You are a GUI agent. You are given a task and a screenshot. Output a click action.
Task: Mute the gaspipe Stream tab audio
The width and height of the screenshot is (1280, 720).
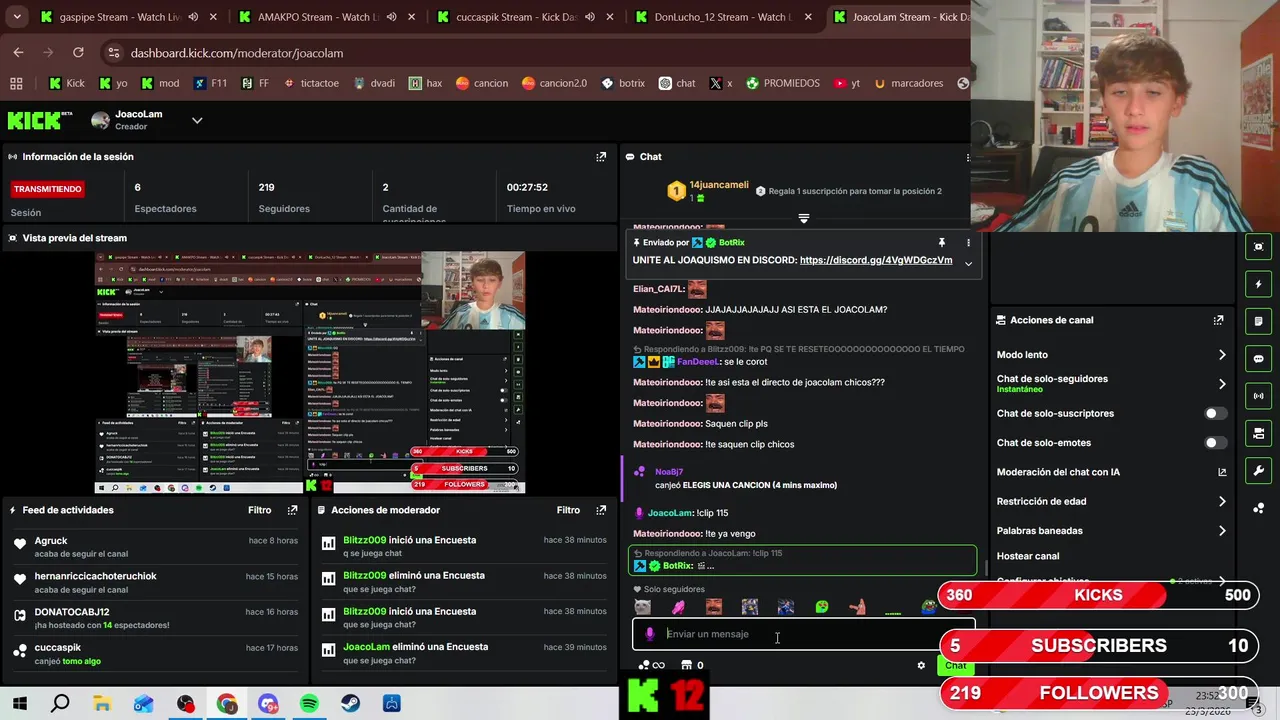pyautogui.click(x=193, y=17)
